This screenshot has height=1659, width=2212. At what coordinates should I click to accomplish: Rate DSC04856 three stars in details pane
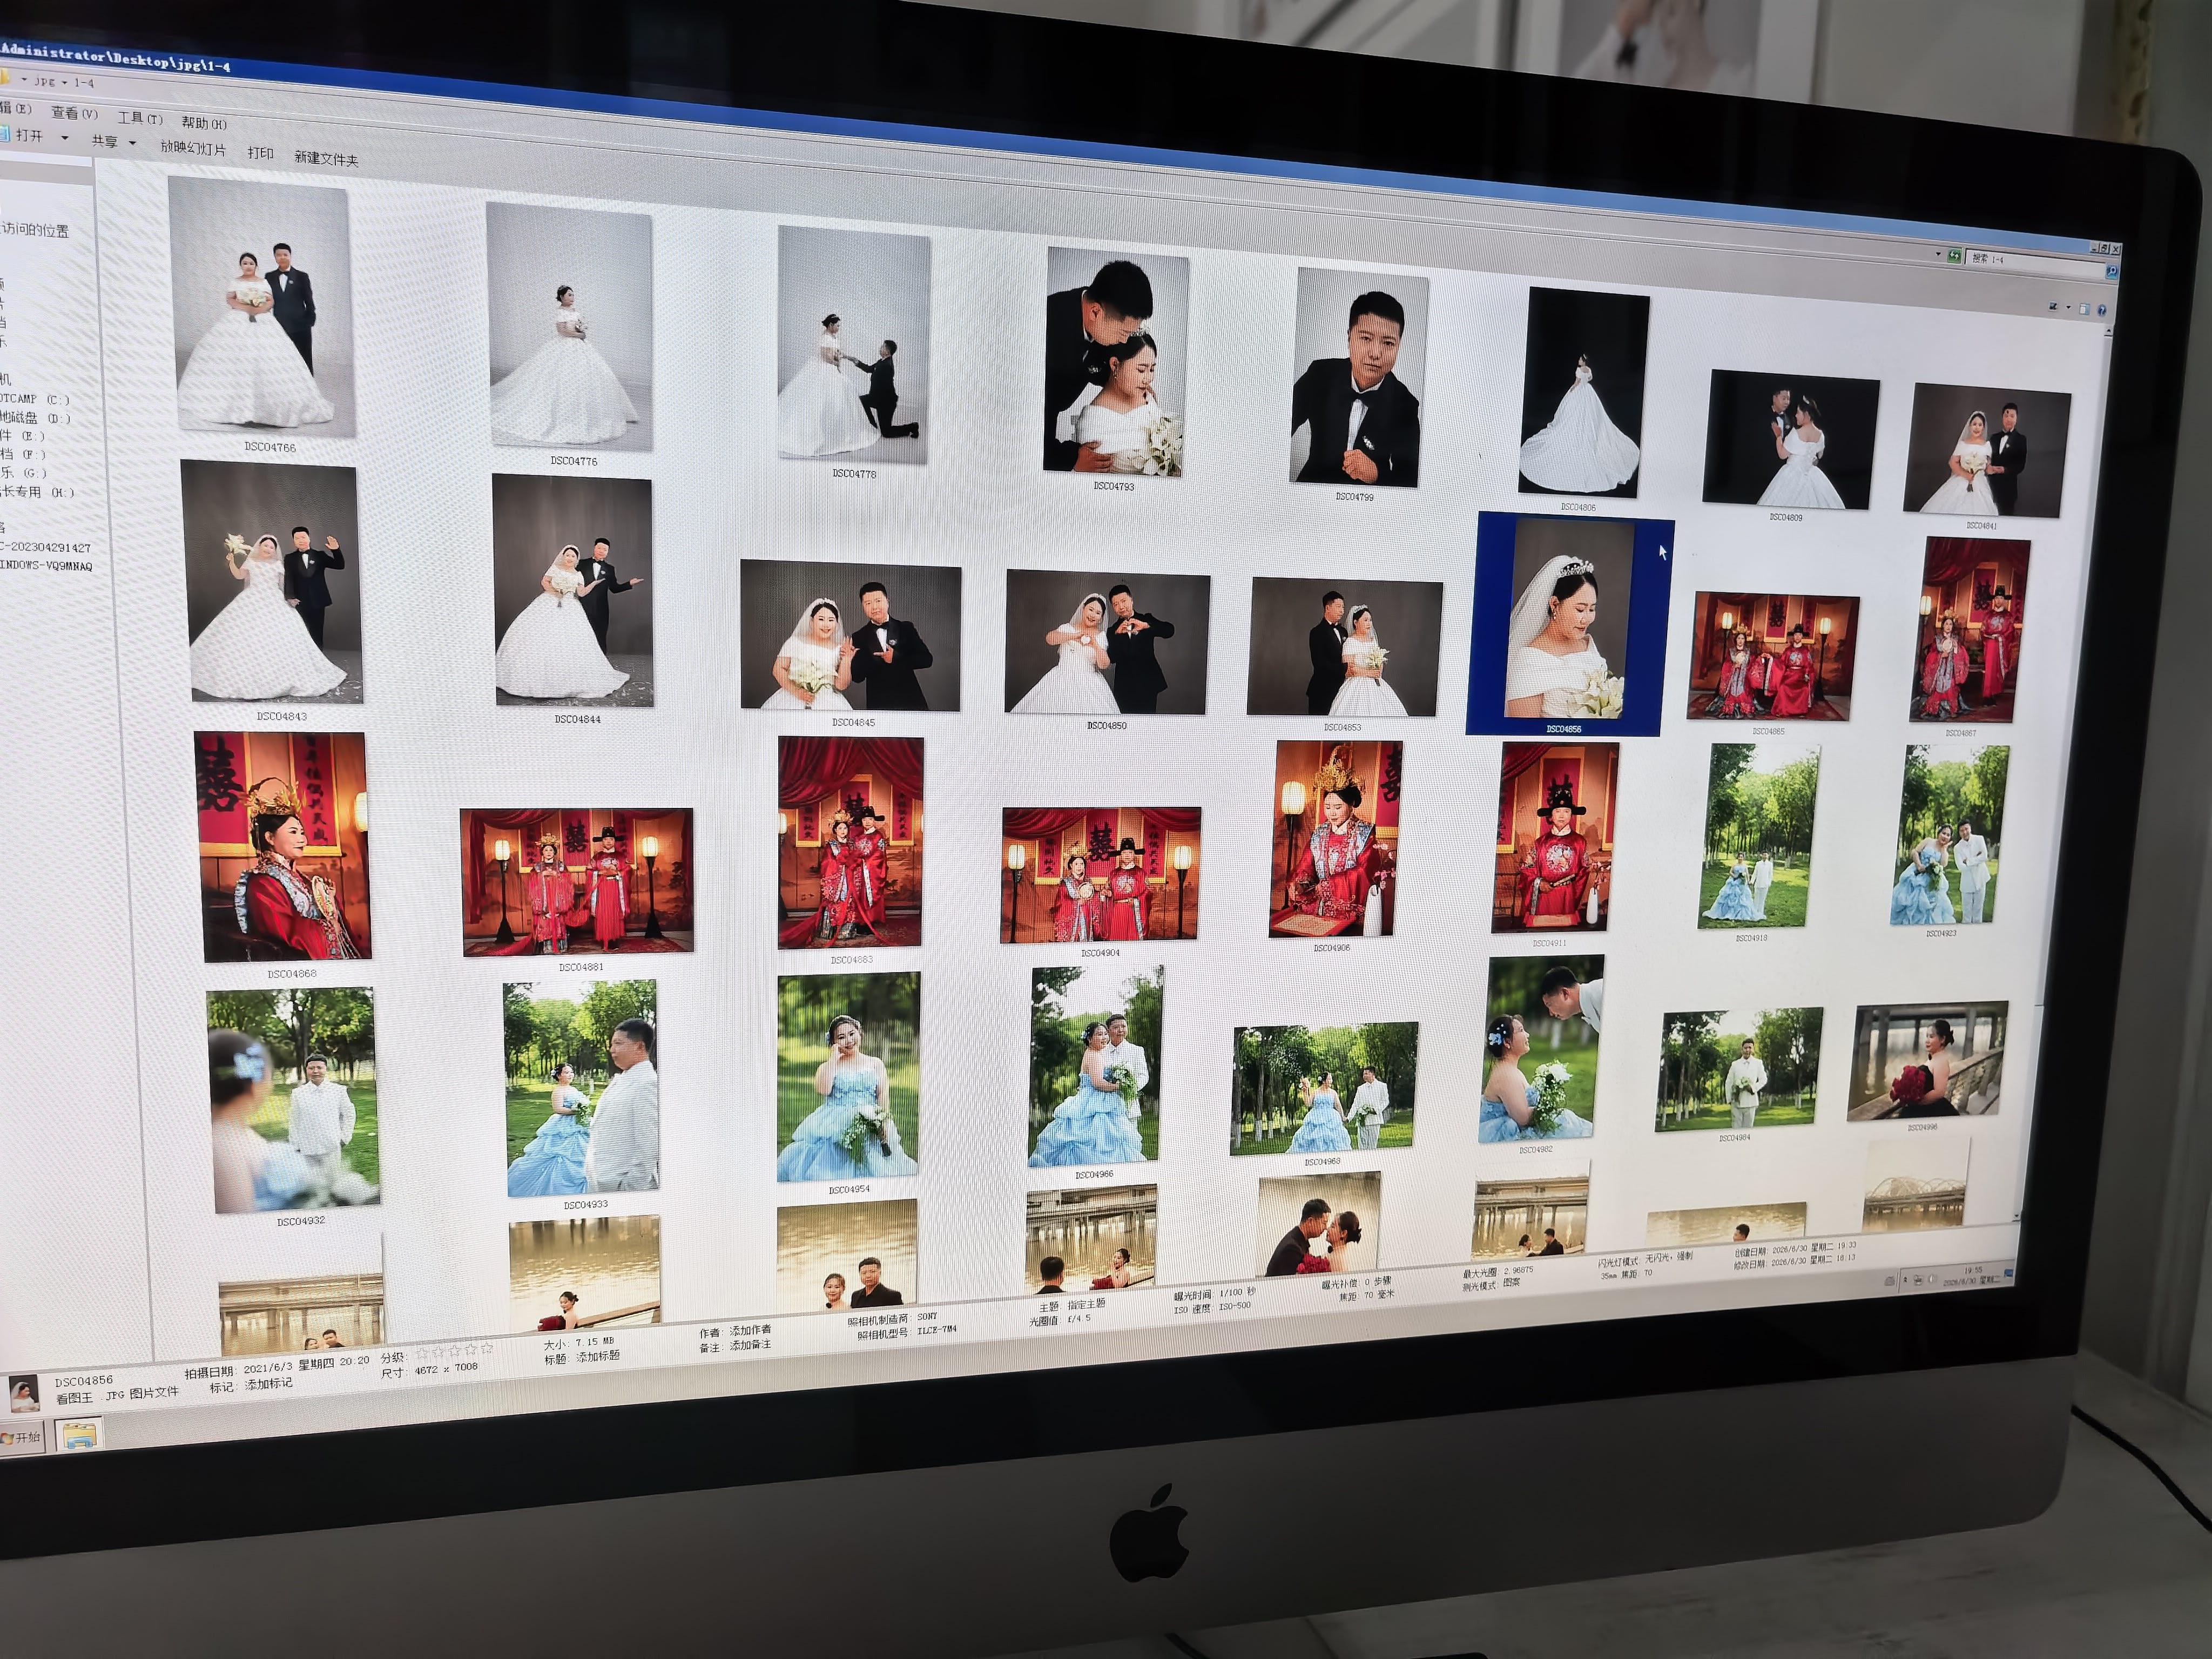point(454,1351)
